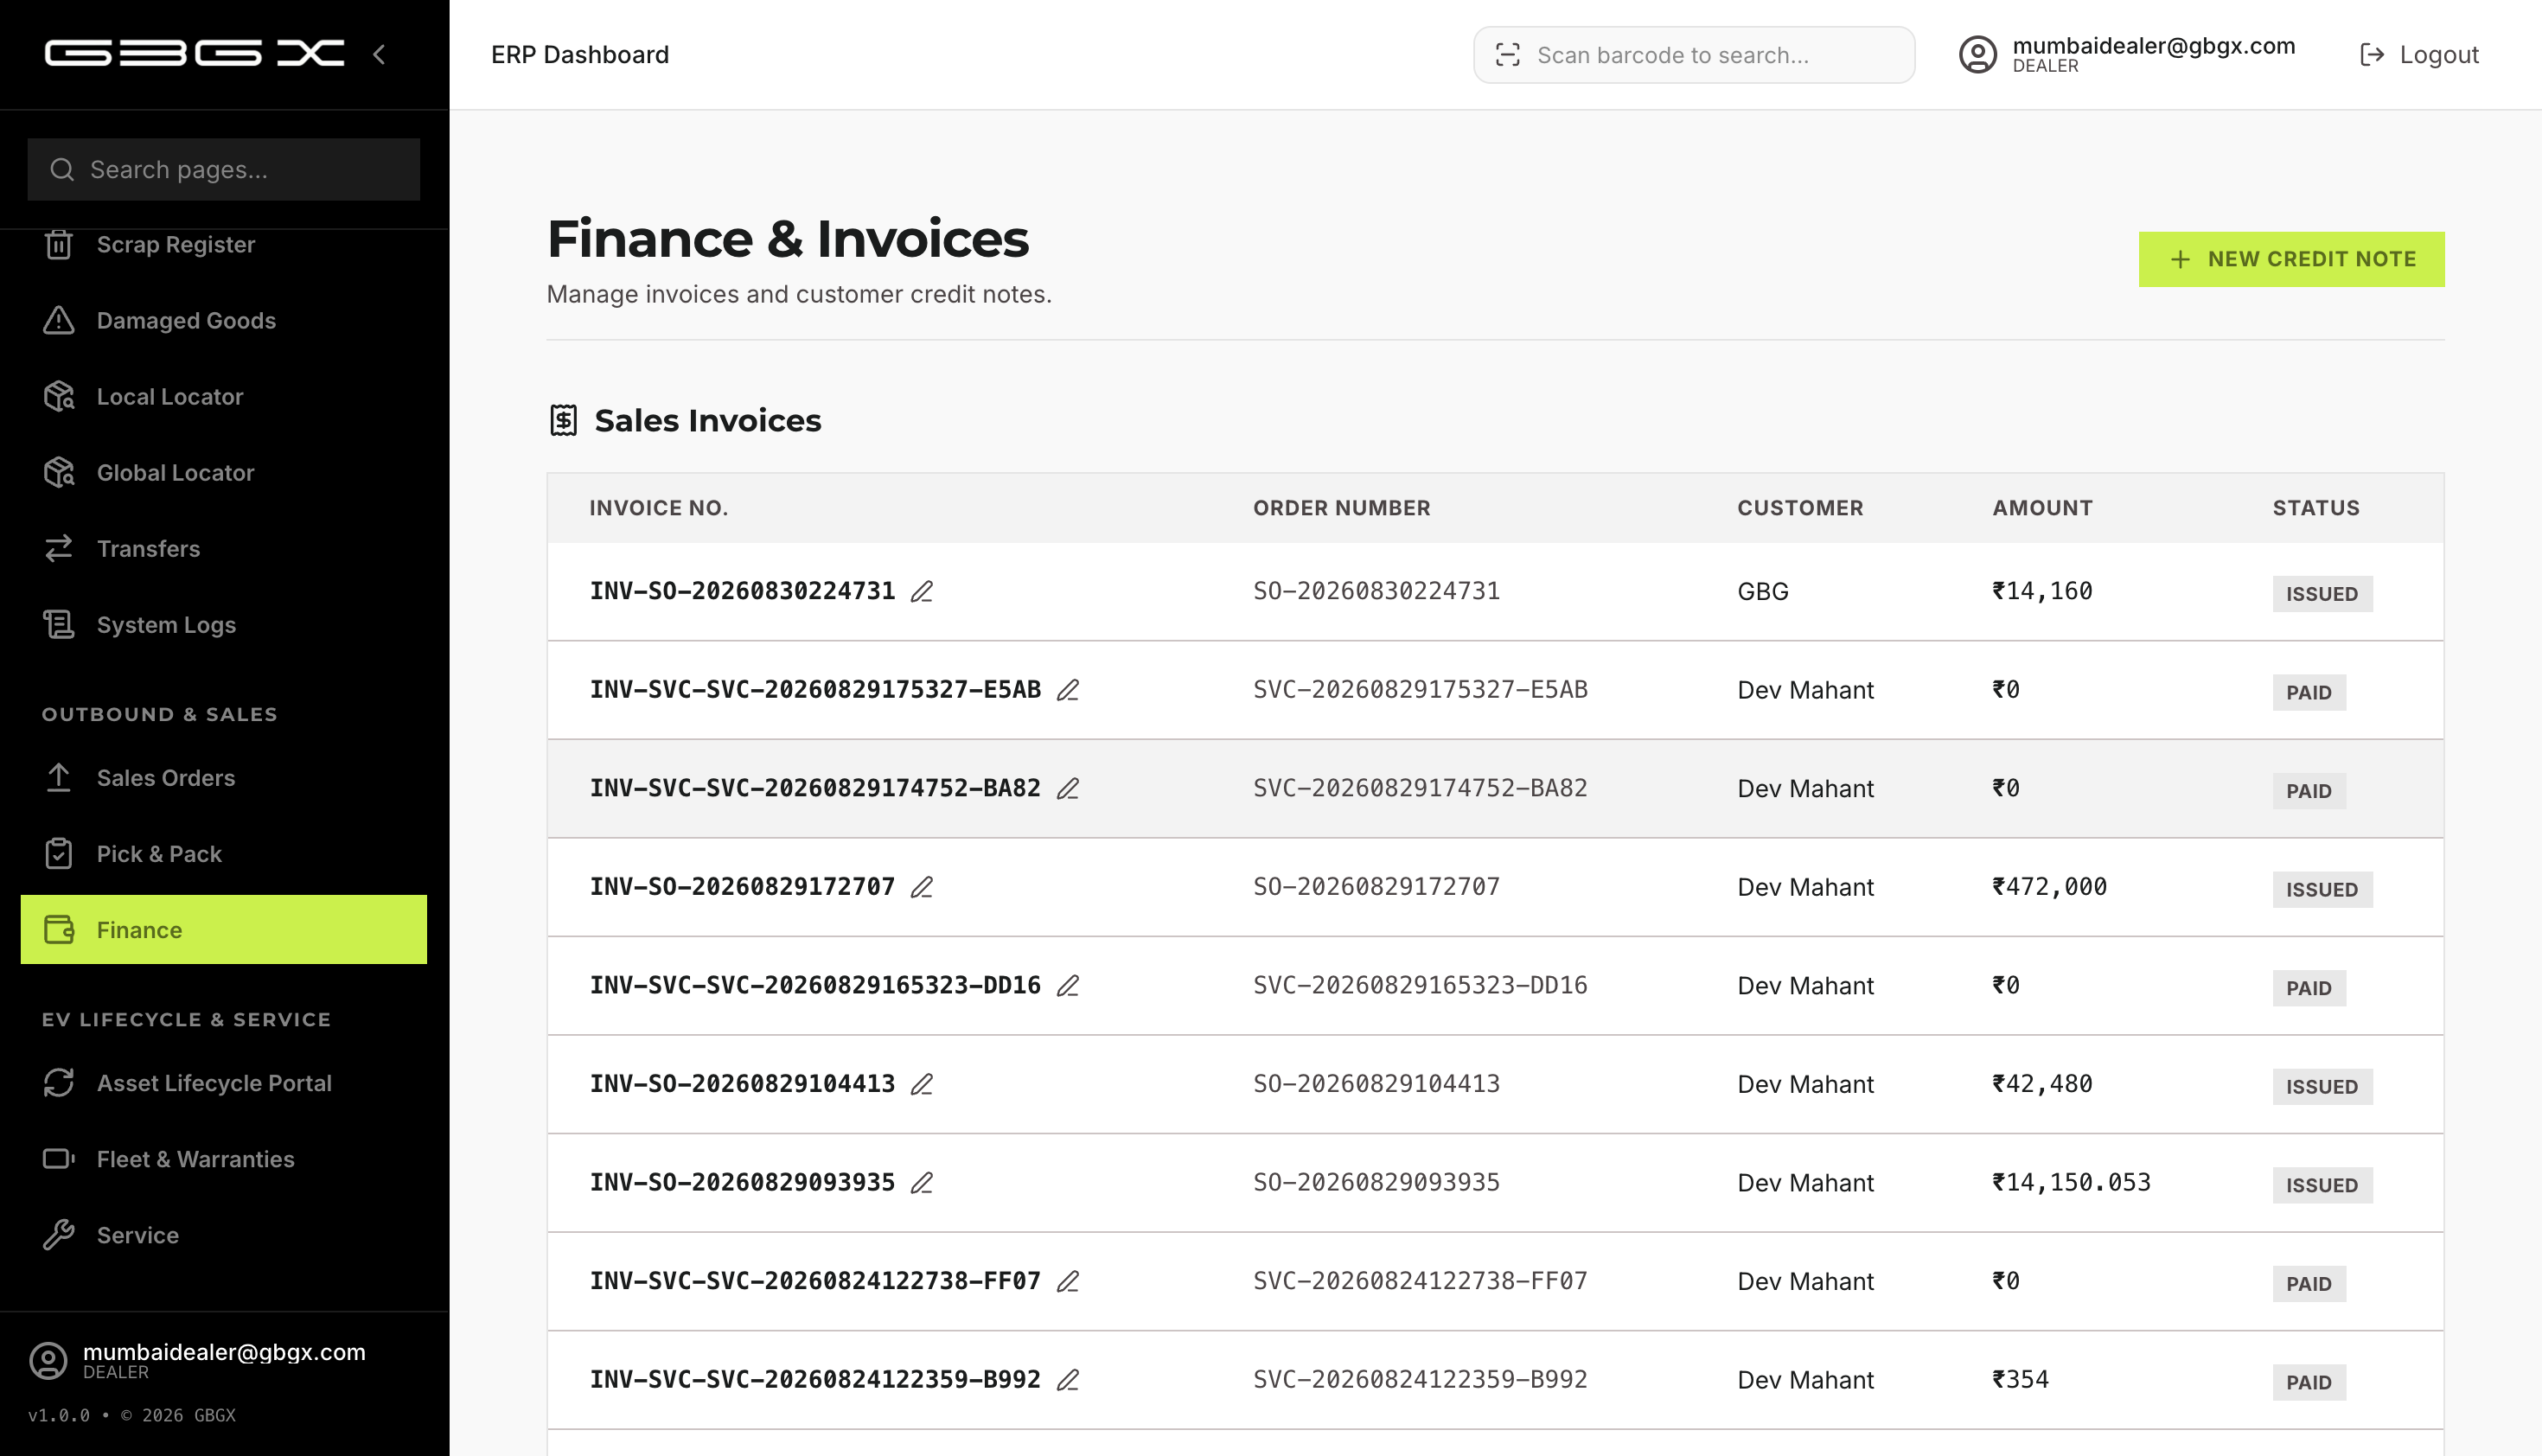
Task: Open the Service page label
Action: pyautogui.click(x=138, y=1235)
